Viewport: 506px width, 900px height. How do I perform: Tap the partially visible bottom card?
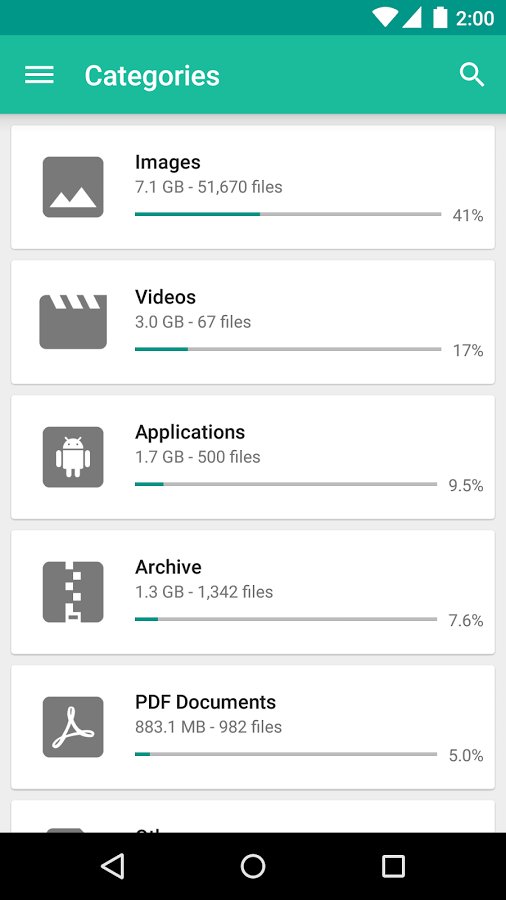point(253,816)
